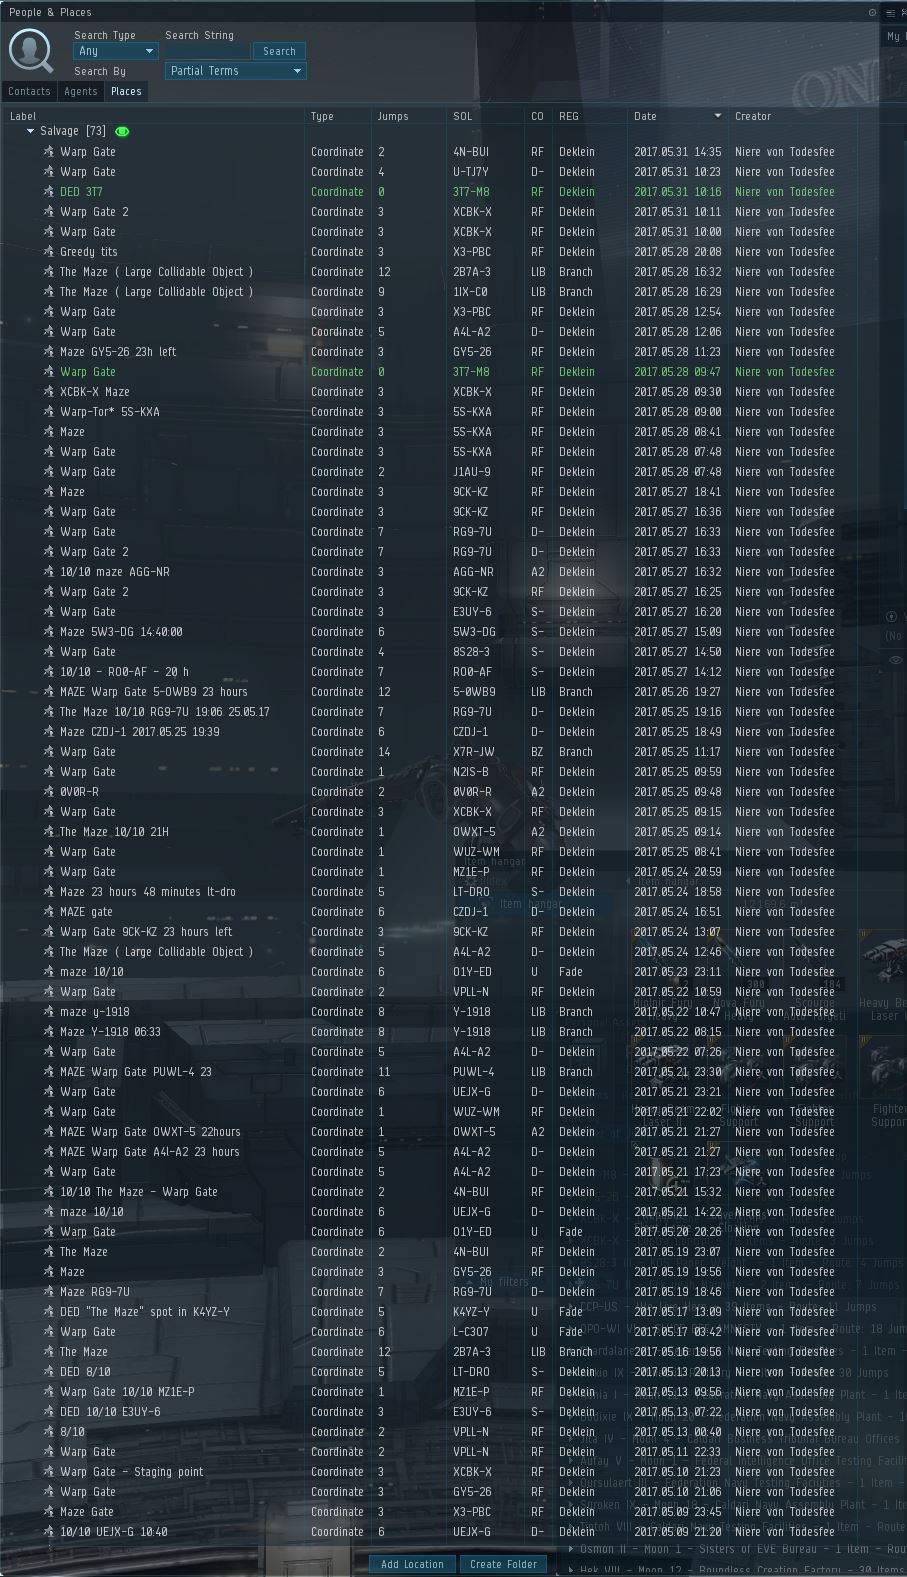Click the 8S28-3 solar system cell
The height and width of the screenshot is (1577, 907).
(x=471, y=652)
